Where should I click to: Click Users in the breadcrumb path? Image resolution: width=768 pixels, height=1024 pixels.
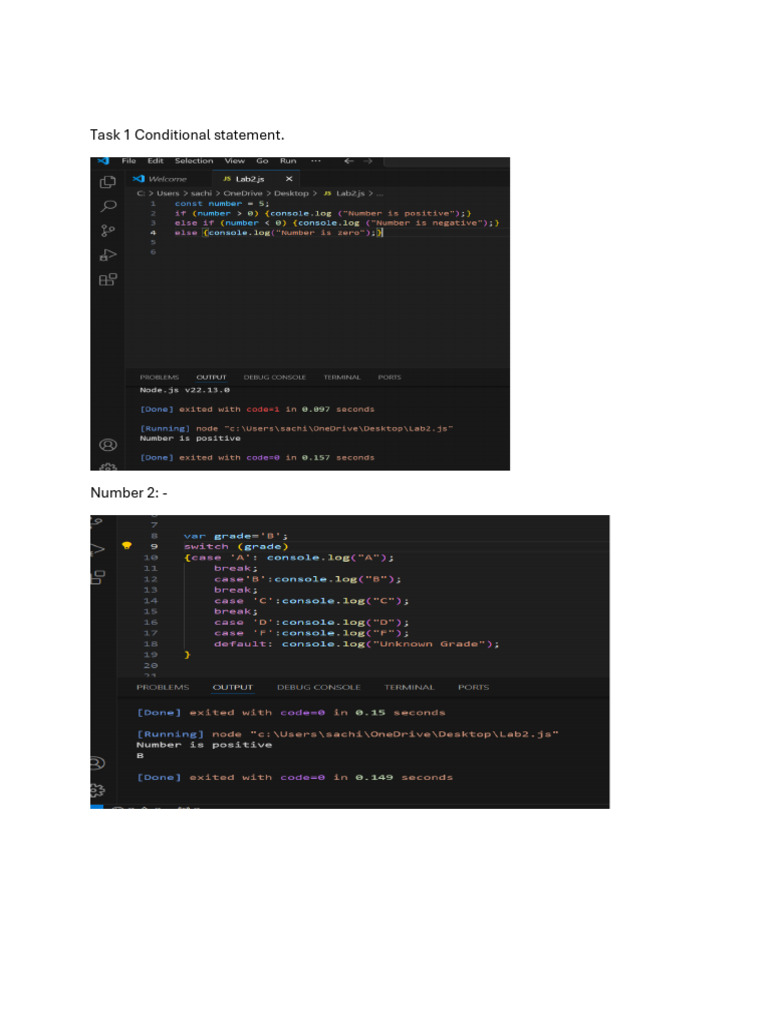[x=168, y=193]
